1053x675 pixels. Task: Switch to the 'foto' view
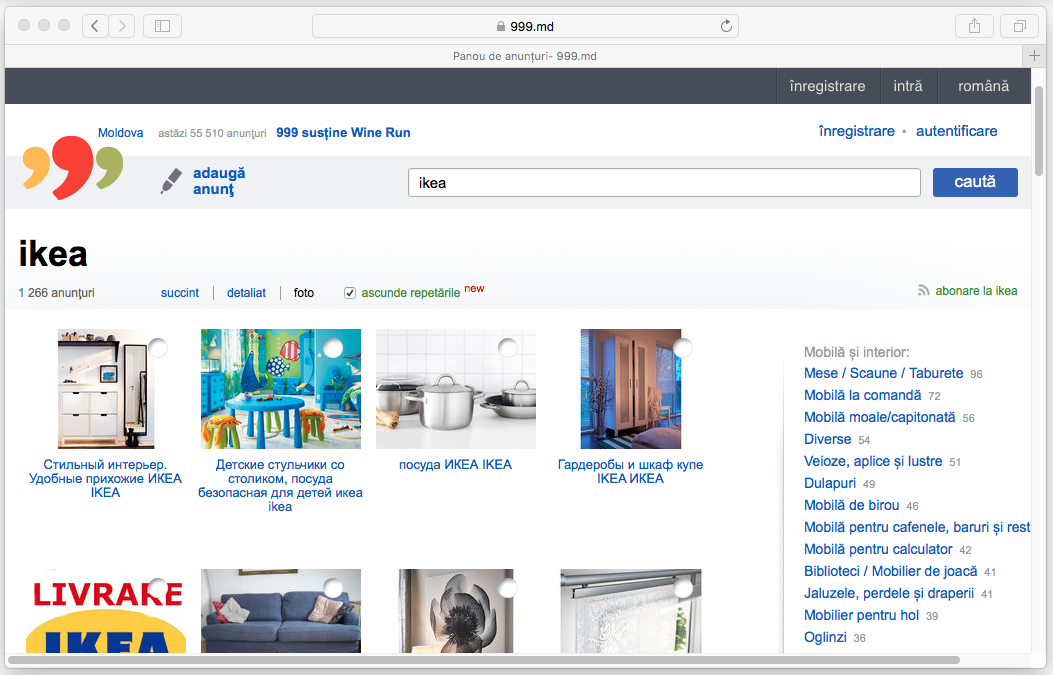click(304, 293)
